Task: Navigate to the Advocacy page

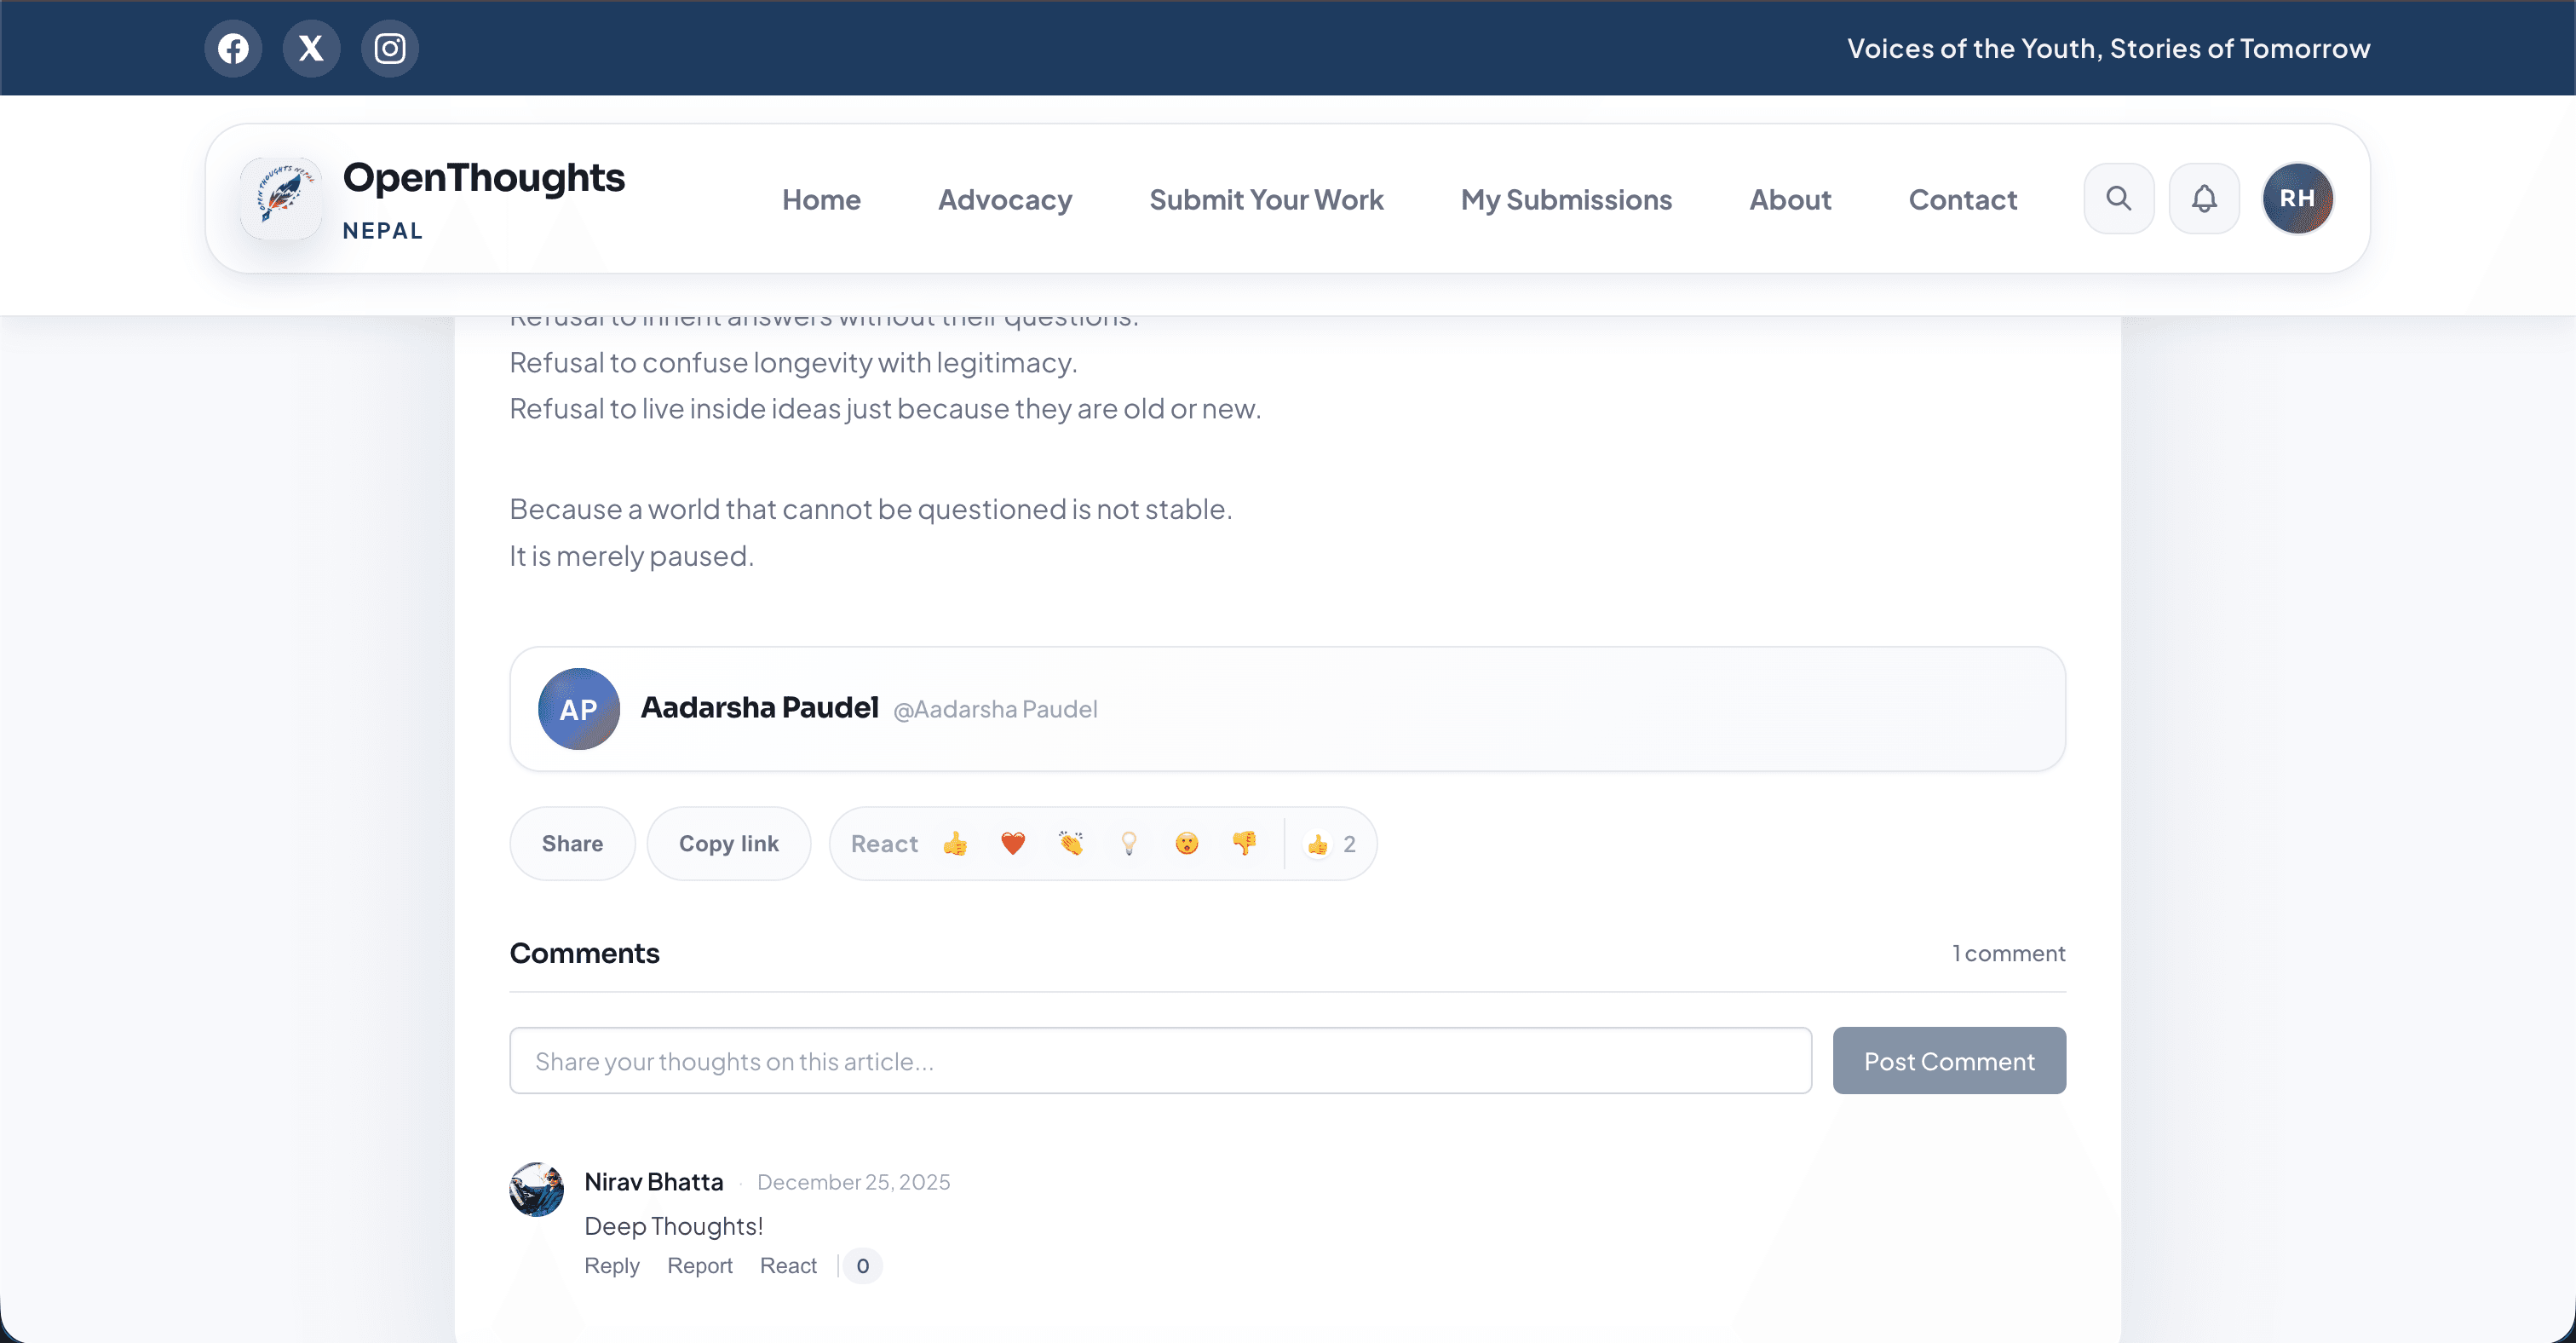Action: (x=1004, y=199)
